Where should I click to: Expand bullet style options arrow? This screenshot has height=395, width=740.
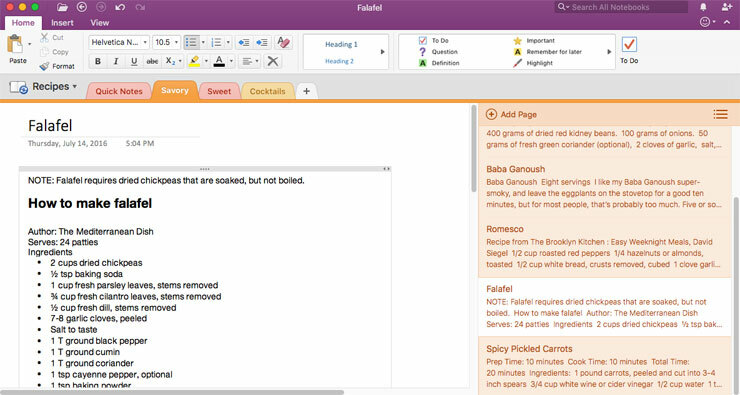[203, 42]
